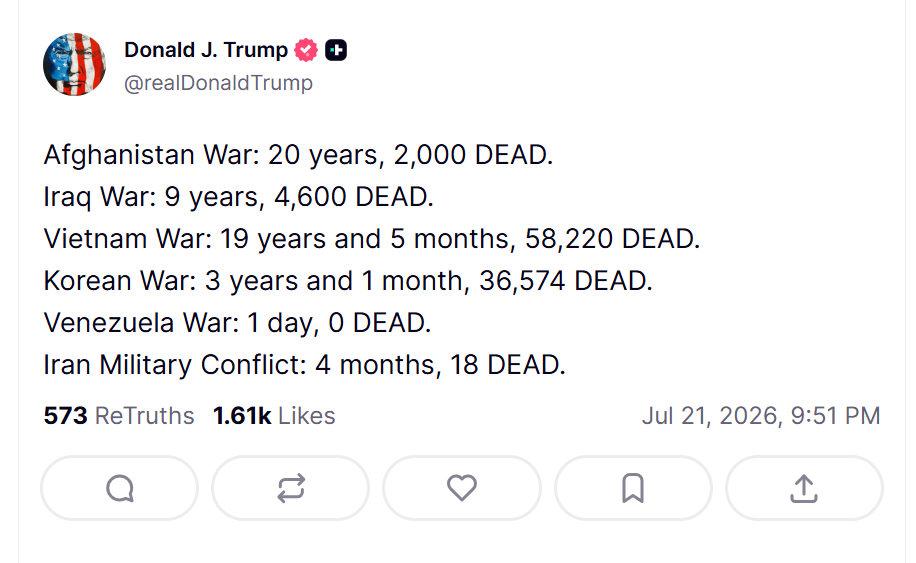Click the '58,220 DEAD' Vietnam figure
This screenshot has width=916, height=563.
(610, 239)
